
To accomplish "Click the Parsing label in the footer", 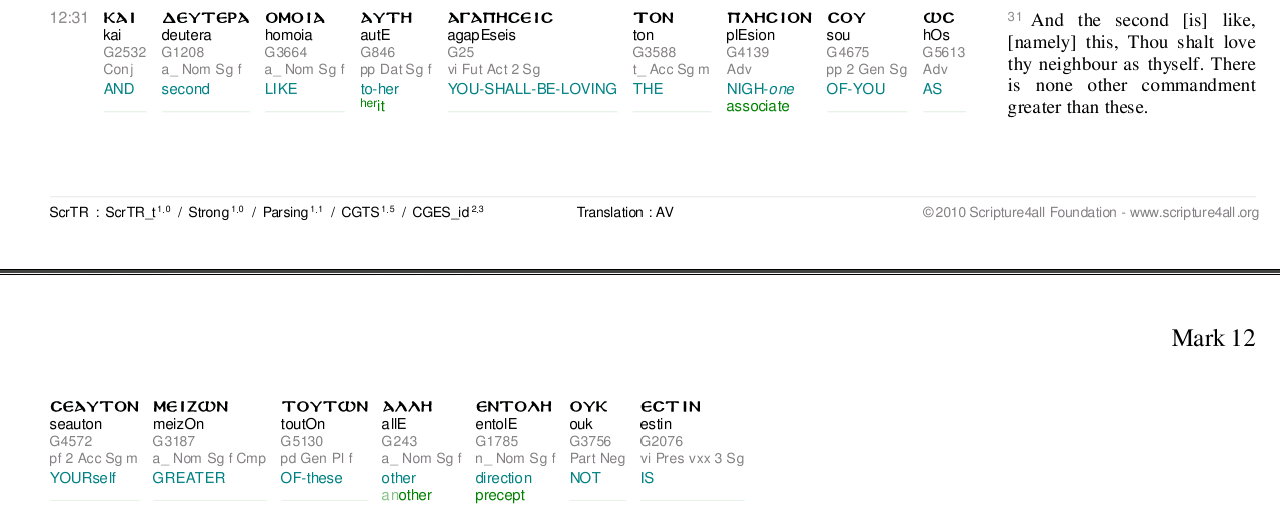I will click(286, 212).
